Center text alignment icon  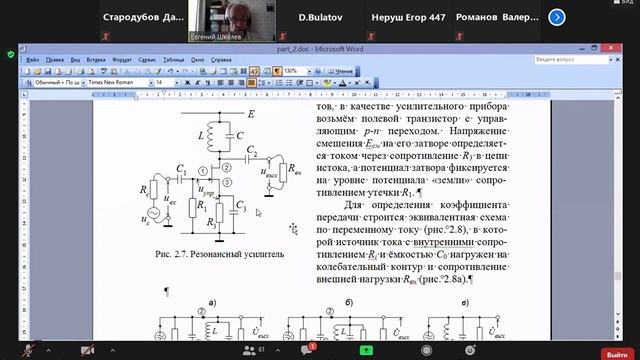tap(231, 82)
